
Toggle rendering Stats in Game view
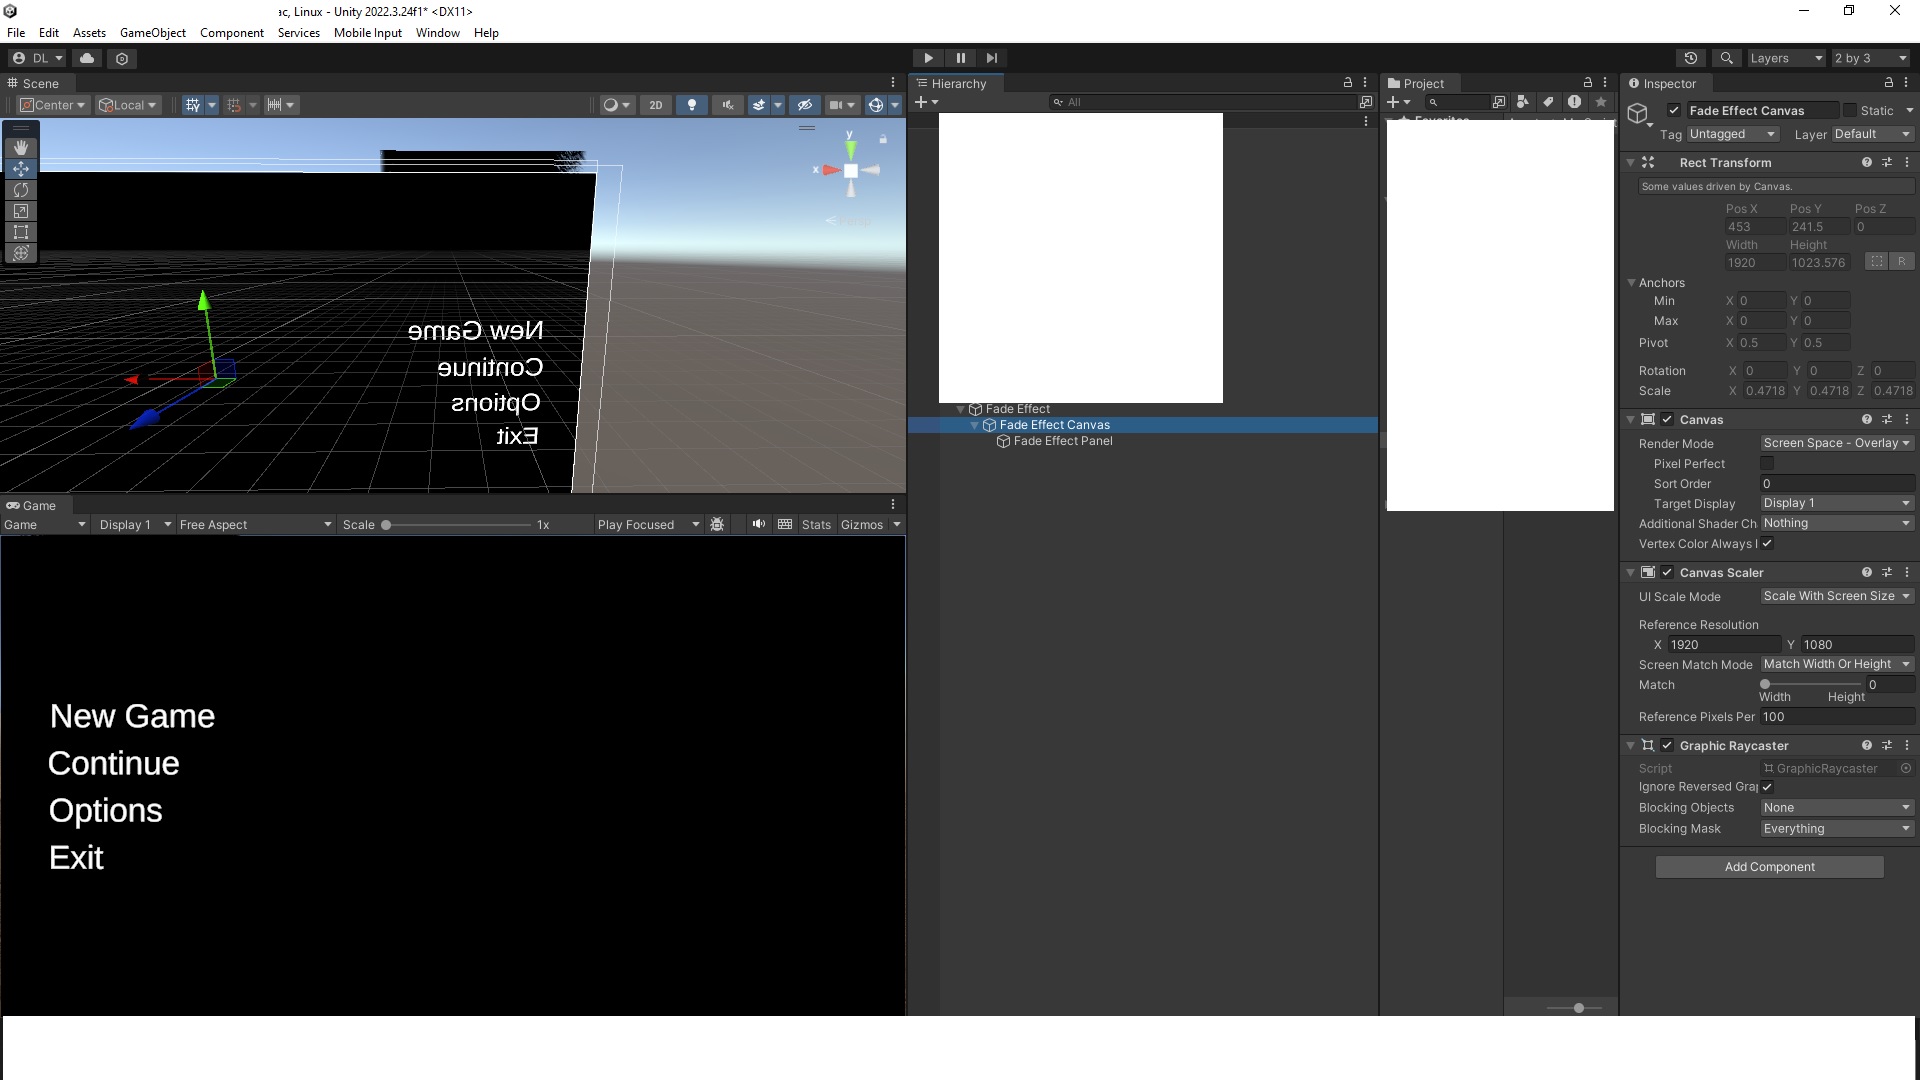pyautogui.click(x=817, y=524)
